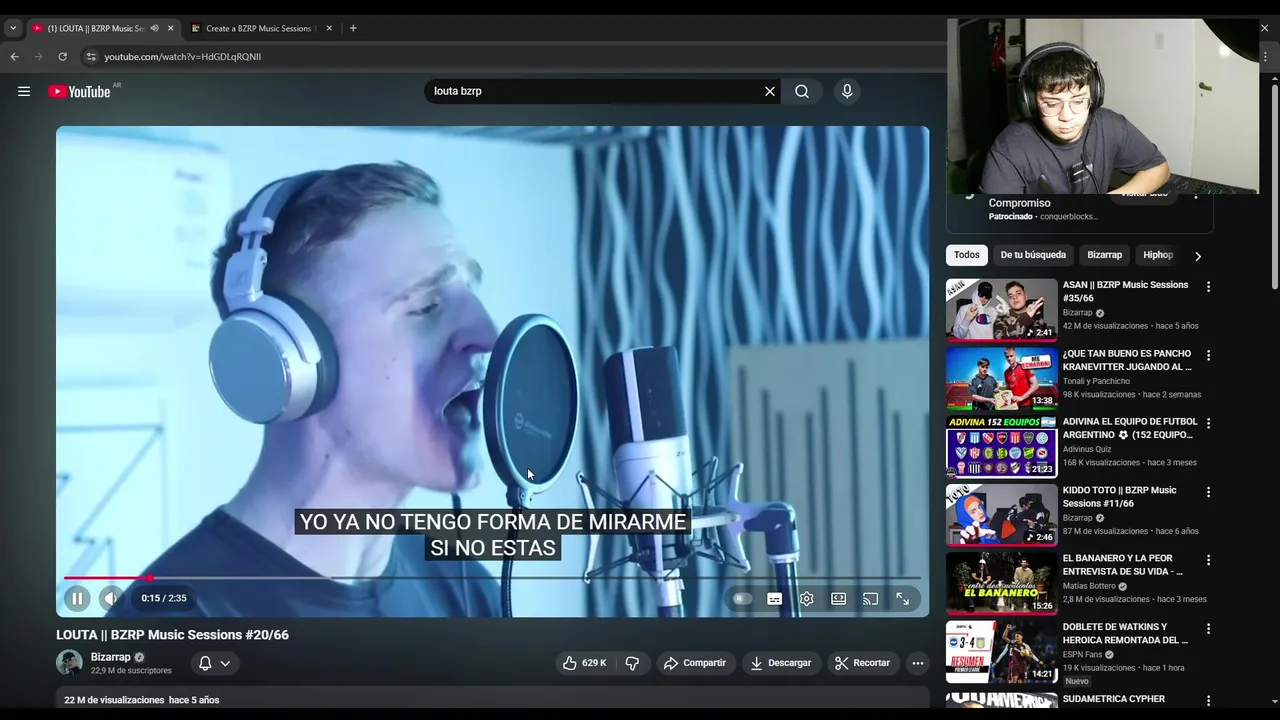The image size is (1280, 720).
Task: Share the video via Compartir
Action: coord(695,663)
